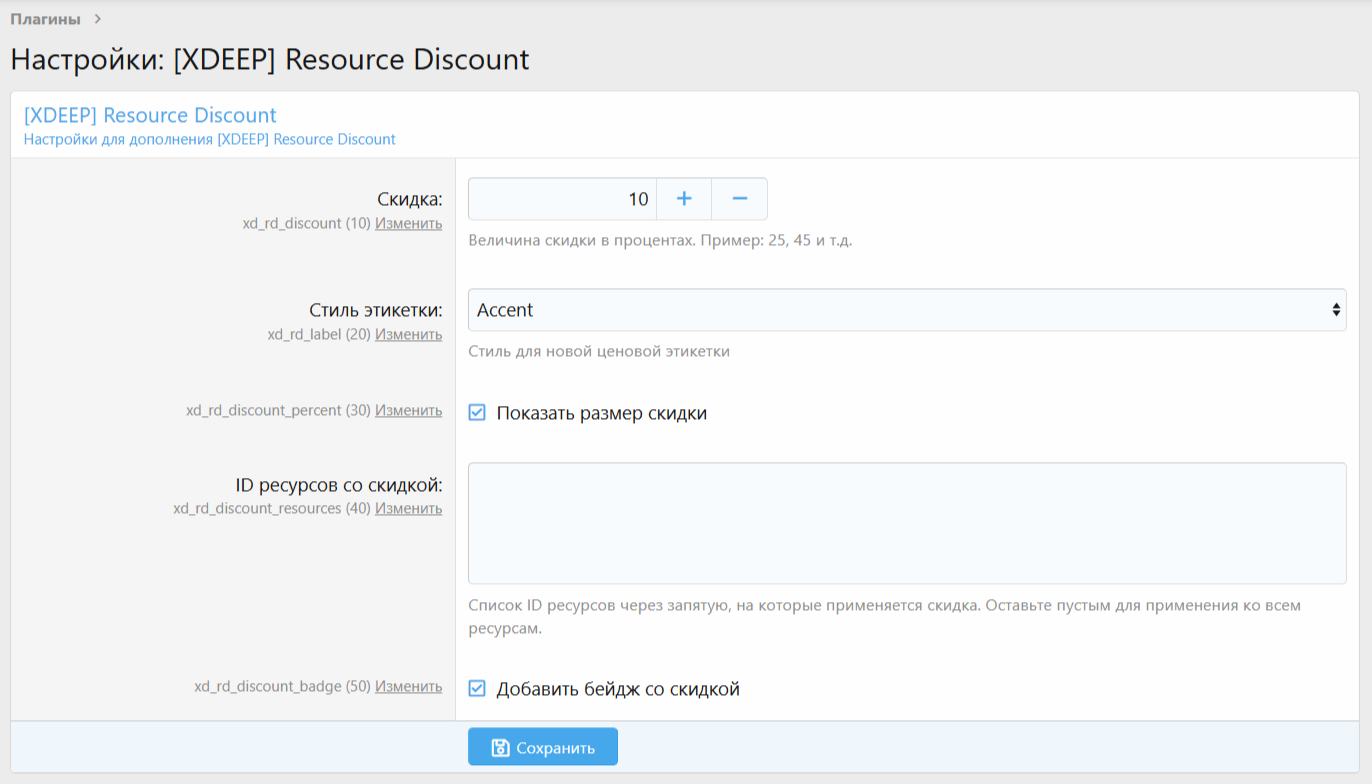Click the Стиль этикетки: field label
The width and height of the screenshot is (1372, 784).
376,311
